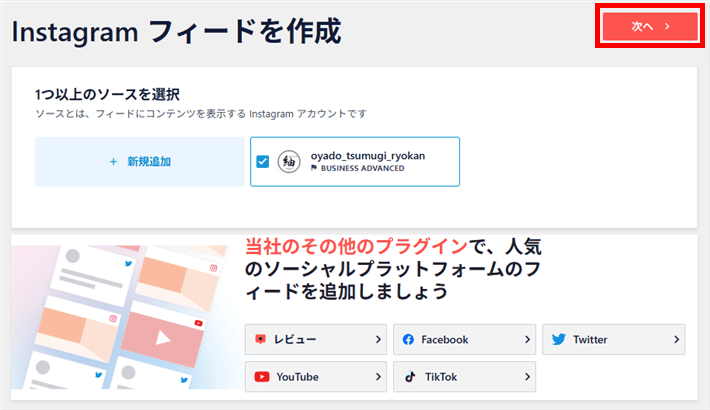Click the chevron arrow in the 次へ button
Screen dimensions: 710x410
667,26
